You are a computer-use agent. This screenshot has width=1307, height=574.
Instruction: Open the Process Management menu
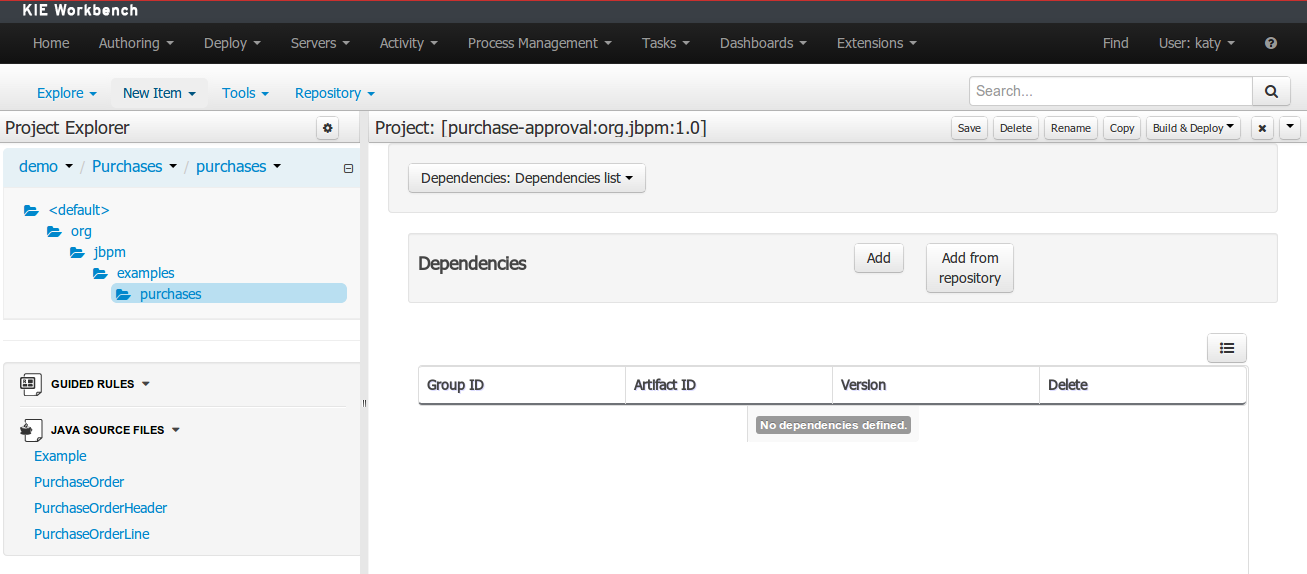[539, 43]
